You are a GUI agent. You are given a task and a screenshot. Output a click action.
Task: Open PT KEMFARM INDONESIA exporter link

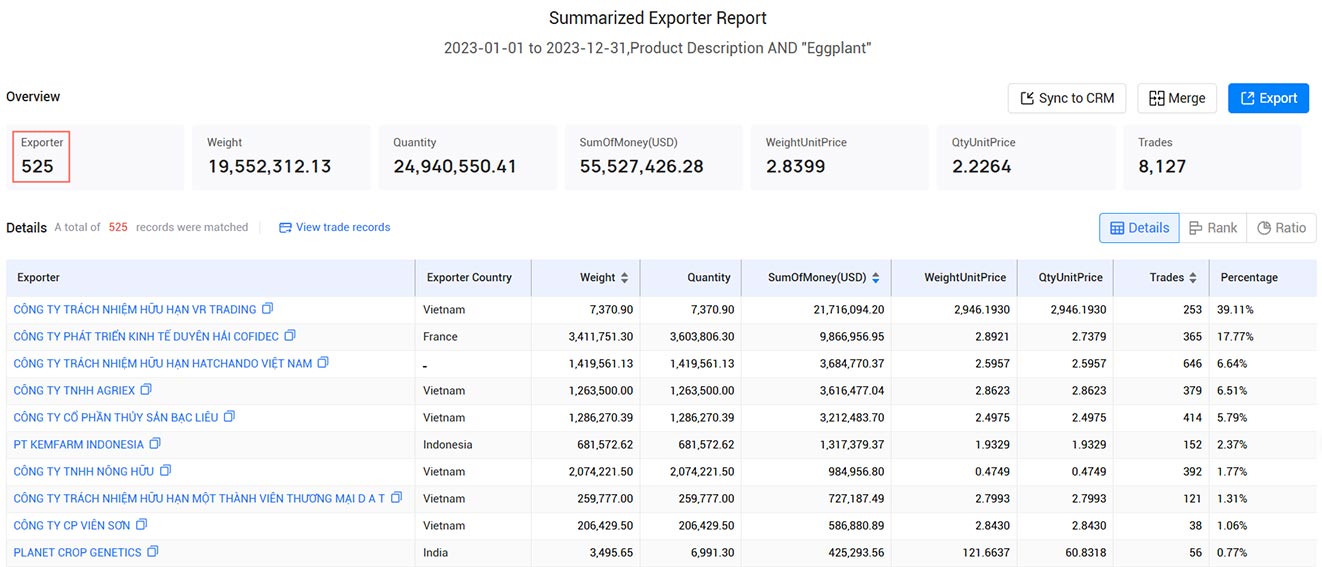click(79, 445)
